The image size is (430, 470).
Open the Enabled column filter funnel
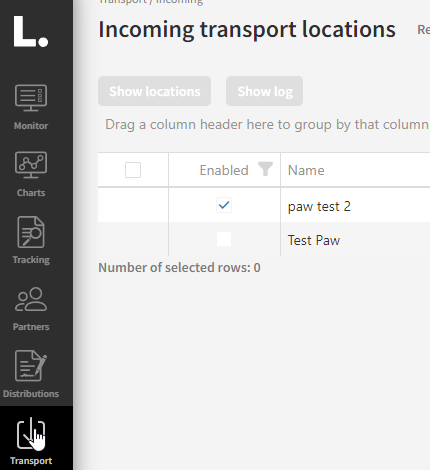click(x=265, y=169)
